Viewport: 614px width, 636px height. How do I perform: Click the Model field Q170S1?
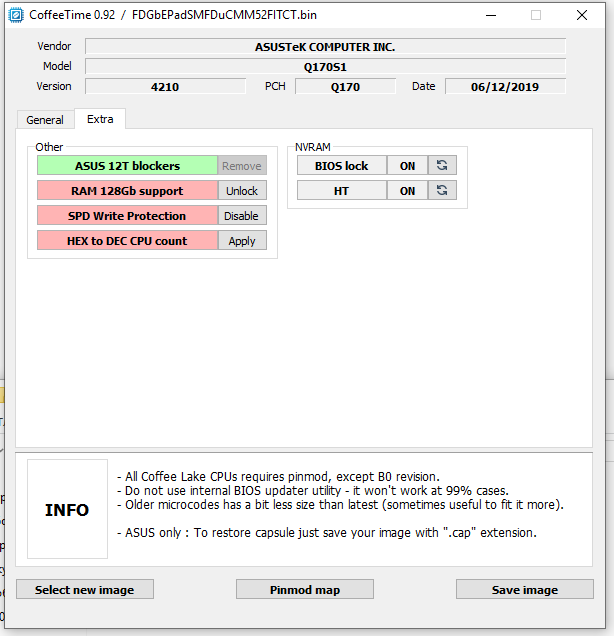tap(325, 67)
